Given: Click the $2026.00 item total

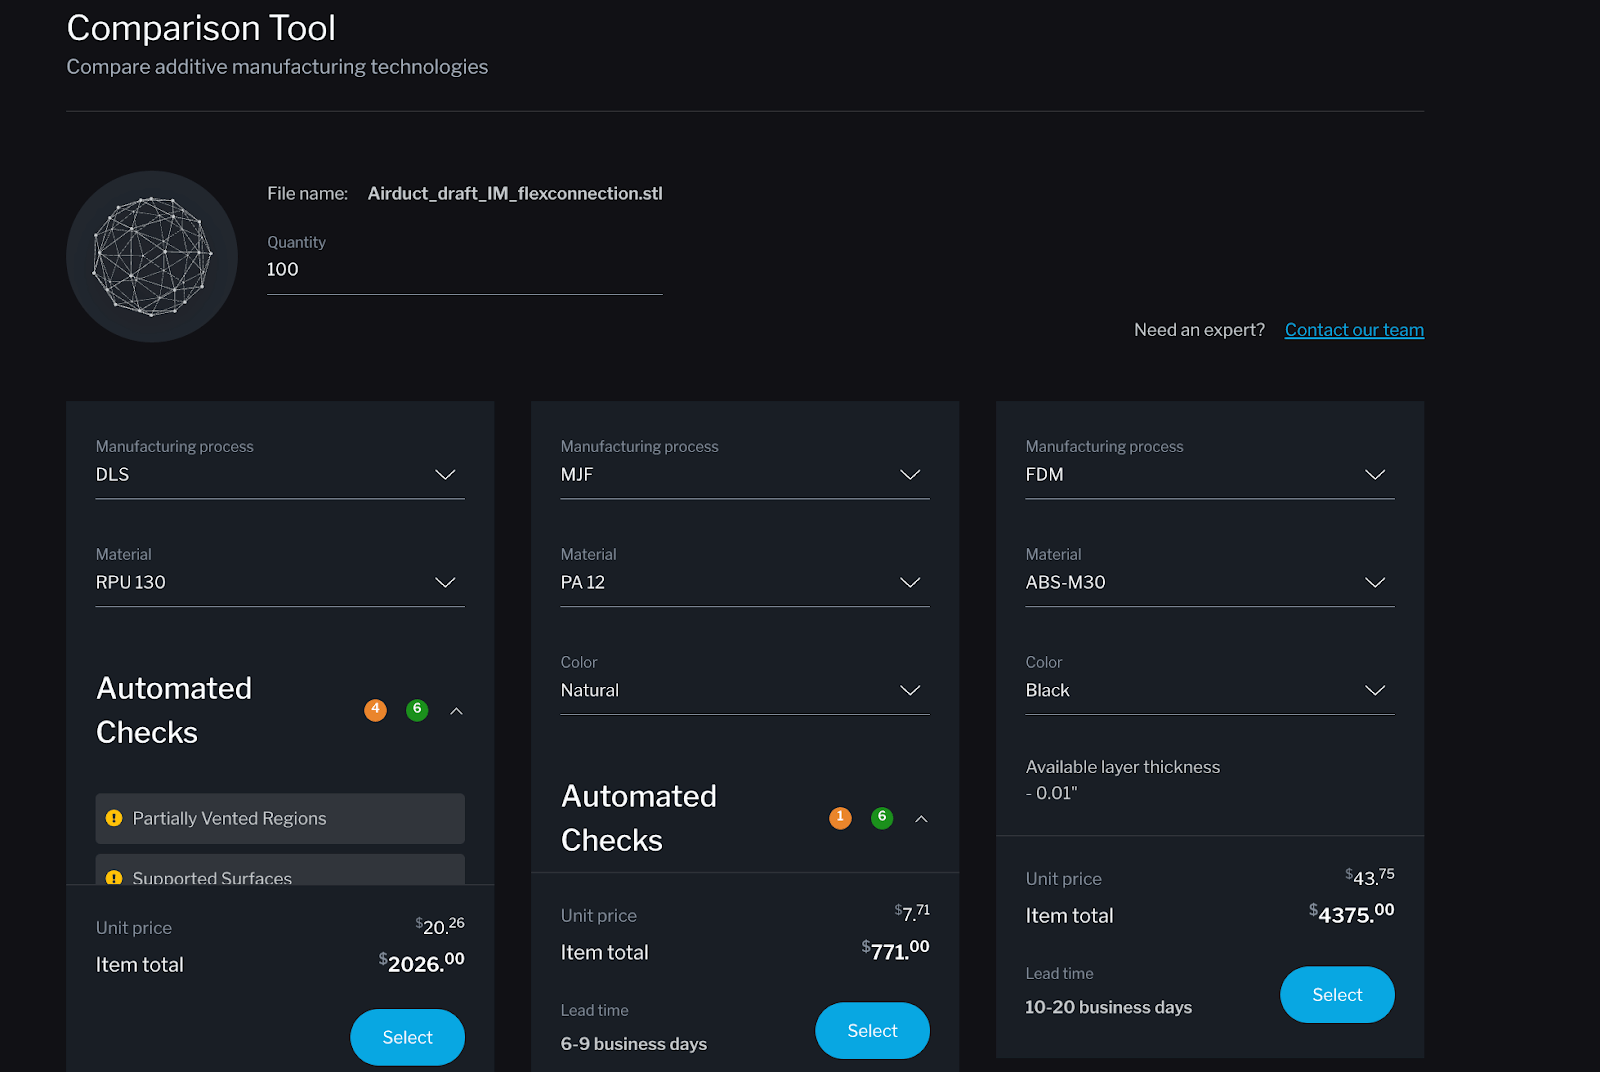Looking at the screenshot, I should pyautogui.click(x=421, y=962).
